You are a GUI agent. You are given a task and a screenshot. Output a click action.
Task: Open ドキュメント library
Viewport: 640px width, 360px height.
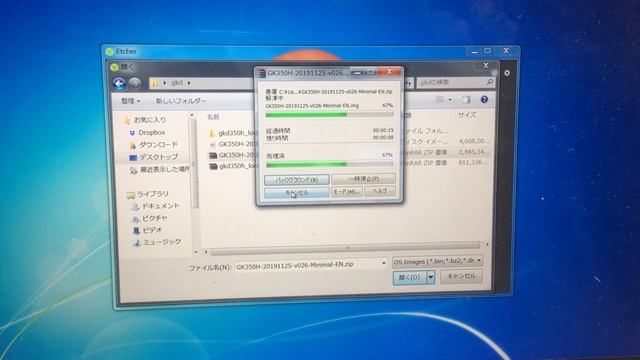156,207
